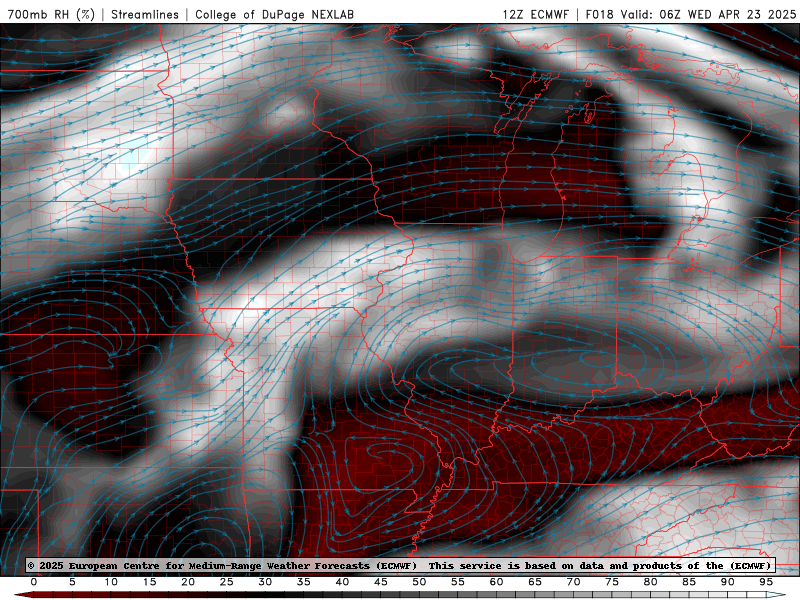Click the "80" label on the color scale
This screenshot has width=800, height=600.
point(651,582)
